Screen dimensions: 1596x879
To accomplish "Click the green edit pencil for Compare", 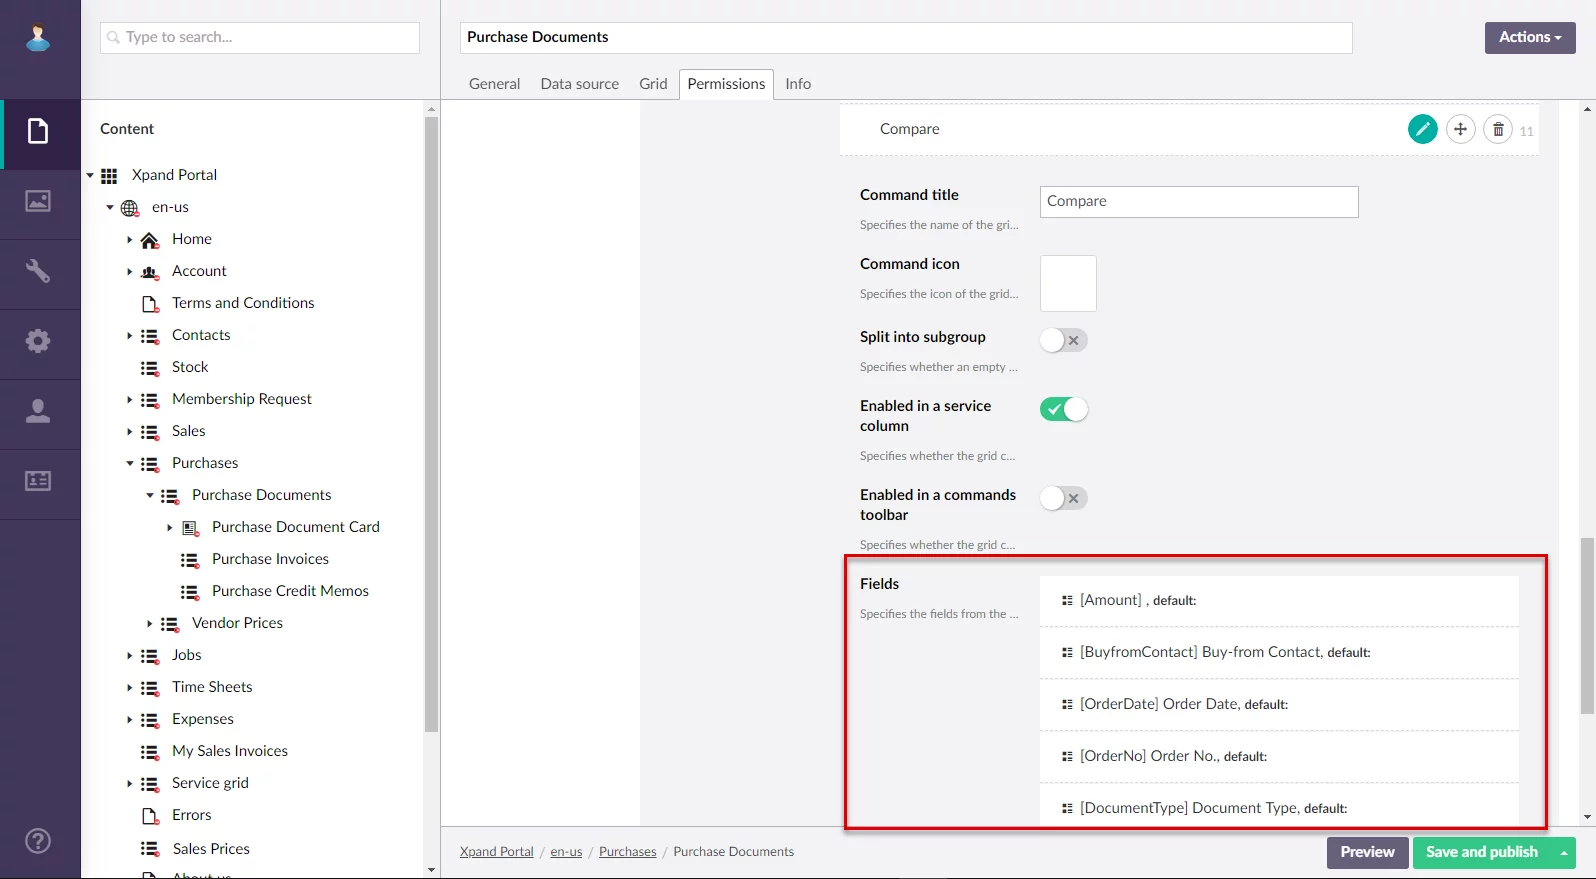I will tap(1422, 129).
